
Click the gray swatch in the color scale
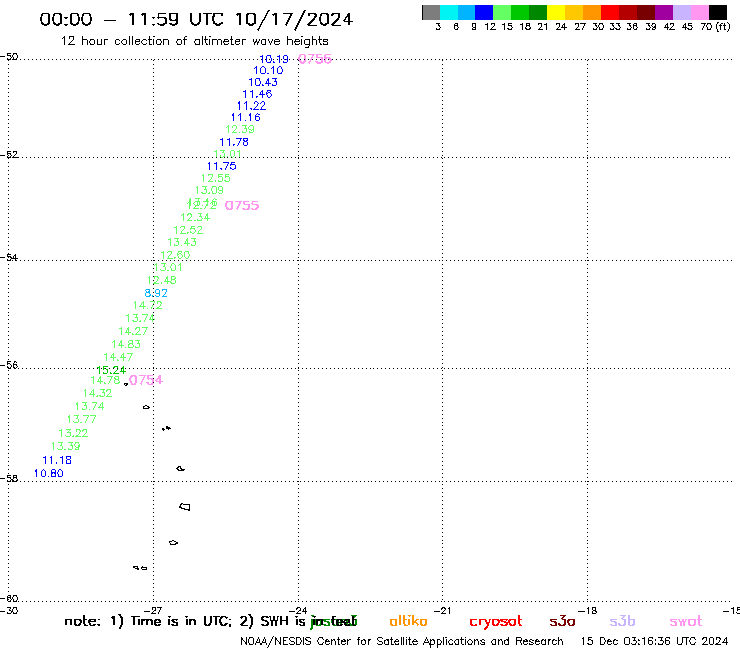431,12
